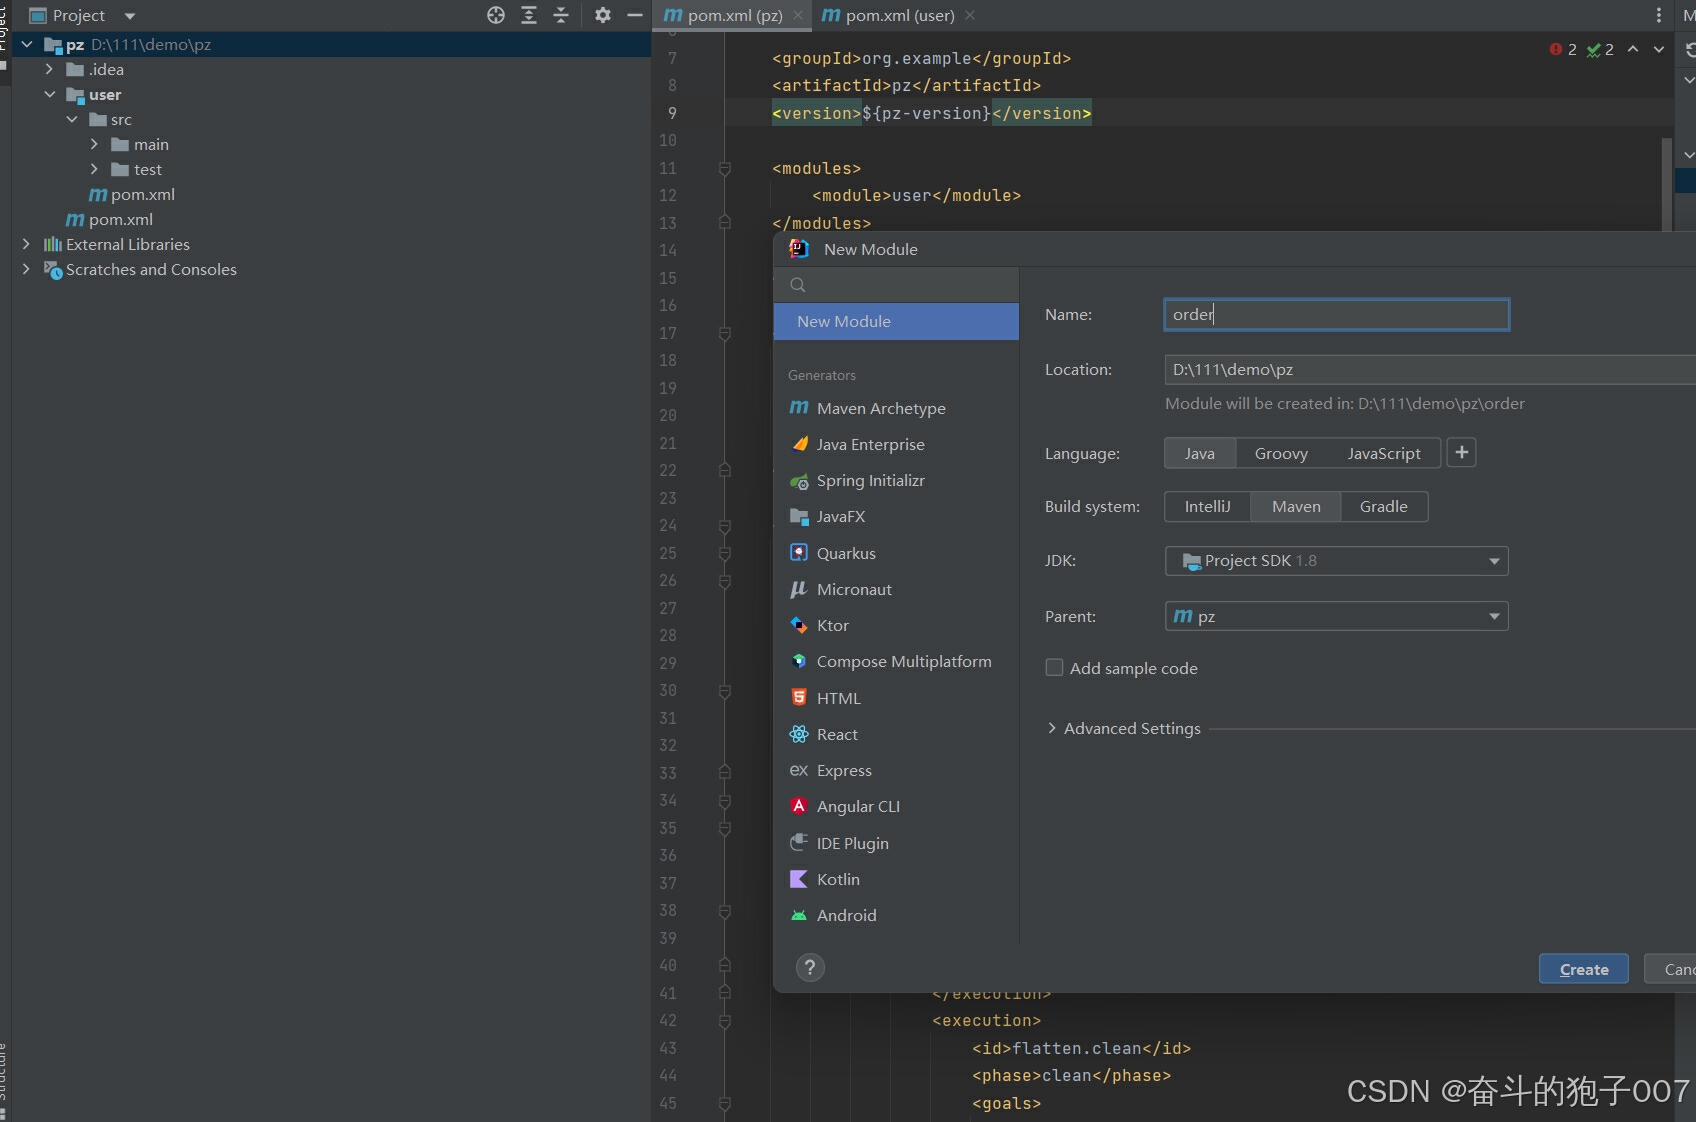Collapse the user module folder

click(x=49, y=94)
